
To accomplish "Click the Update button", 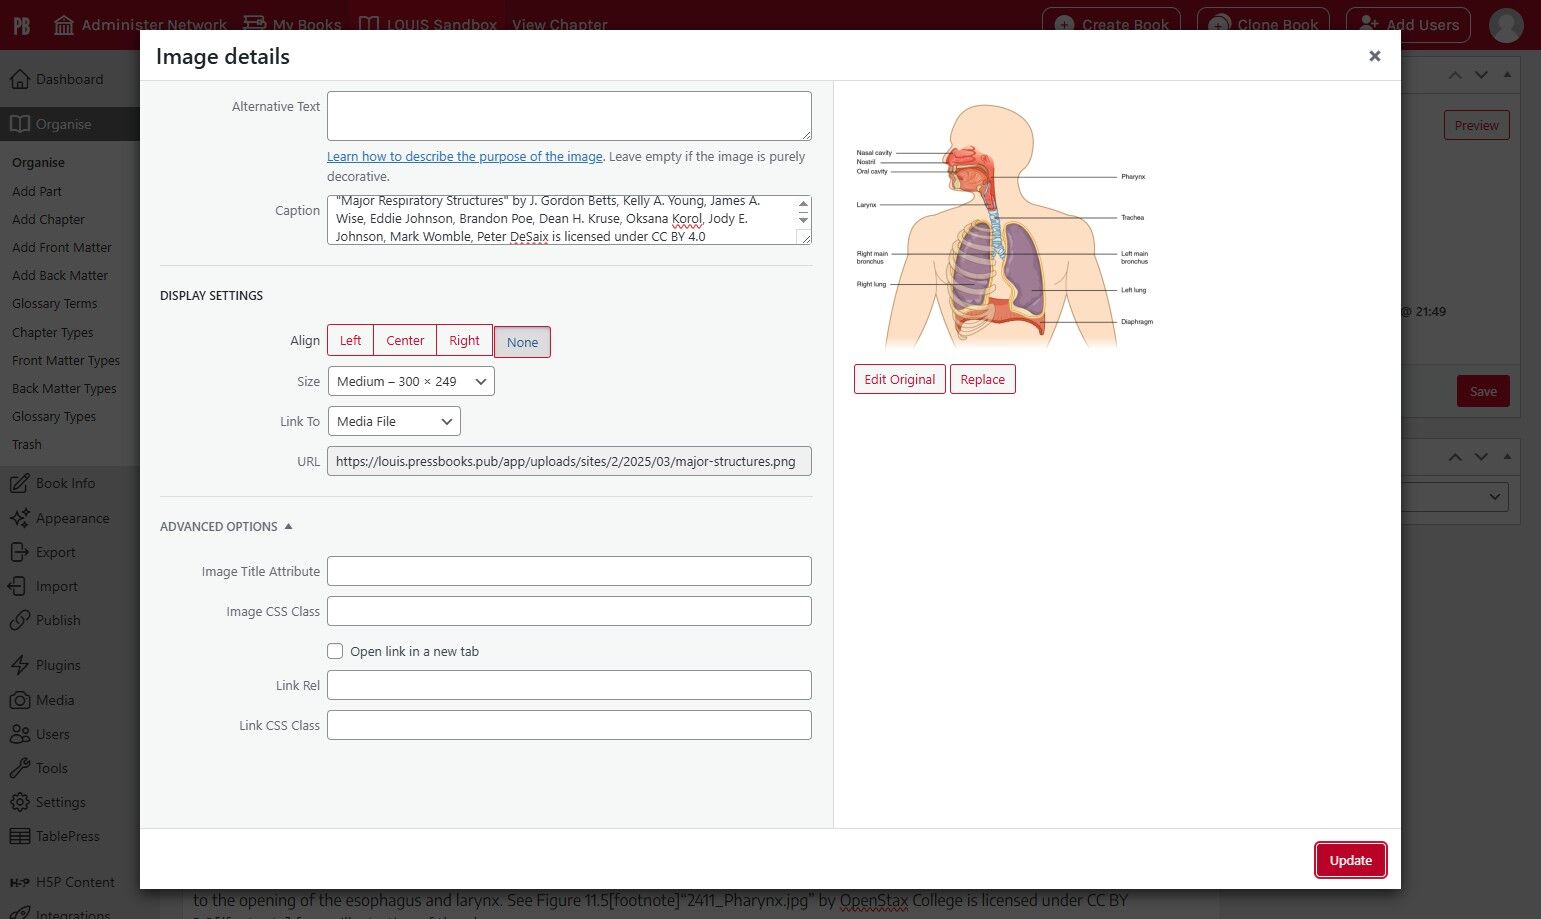I will coord(1350,860).
